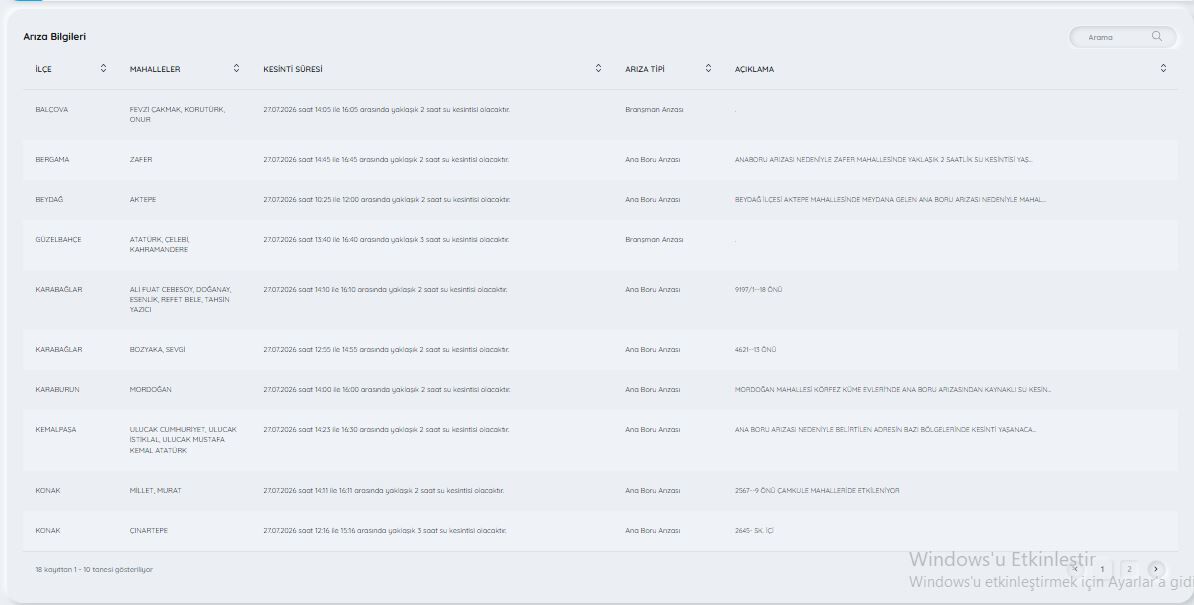Sort by MAHALLELER column arrows
Viewport: 1194px width, 605px height.
click(x=236, y=68)
